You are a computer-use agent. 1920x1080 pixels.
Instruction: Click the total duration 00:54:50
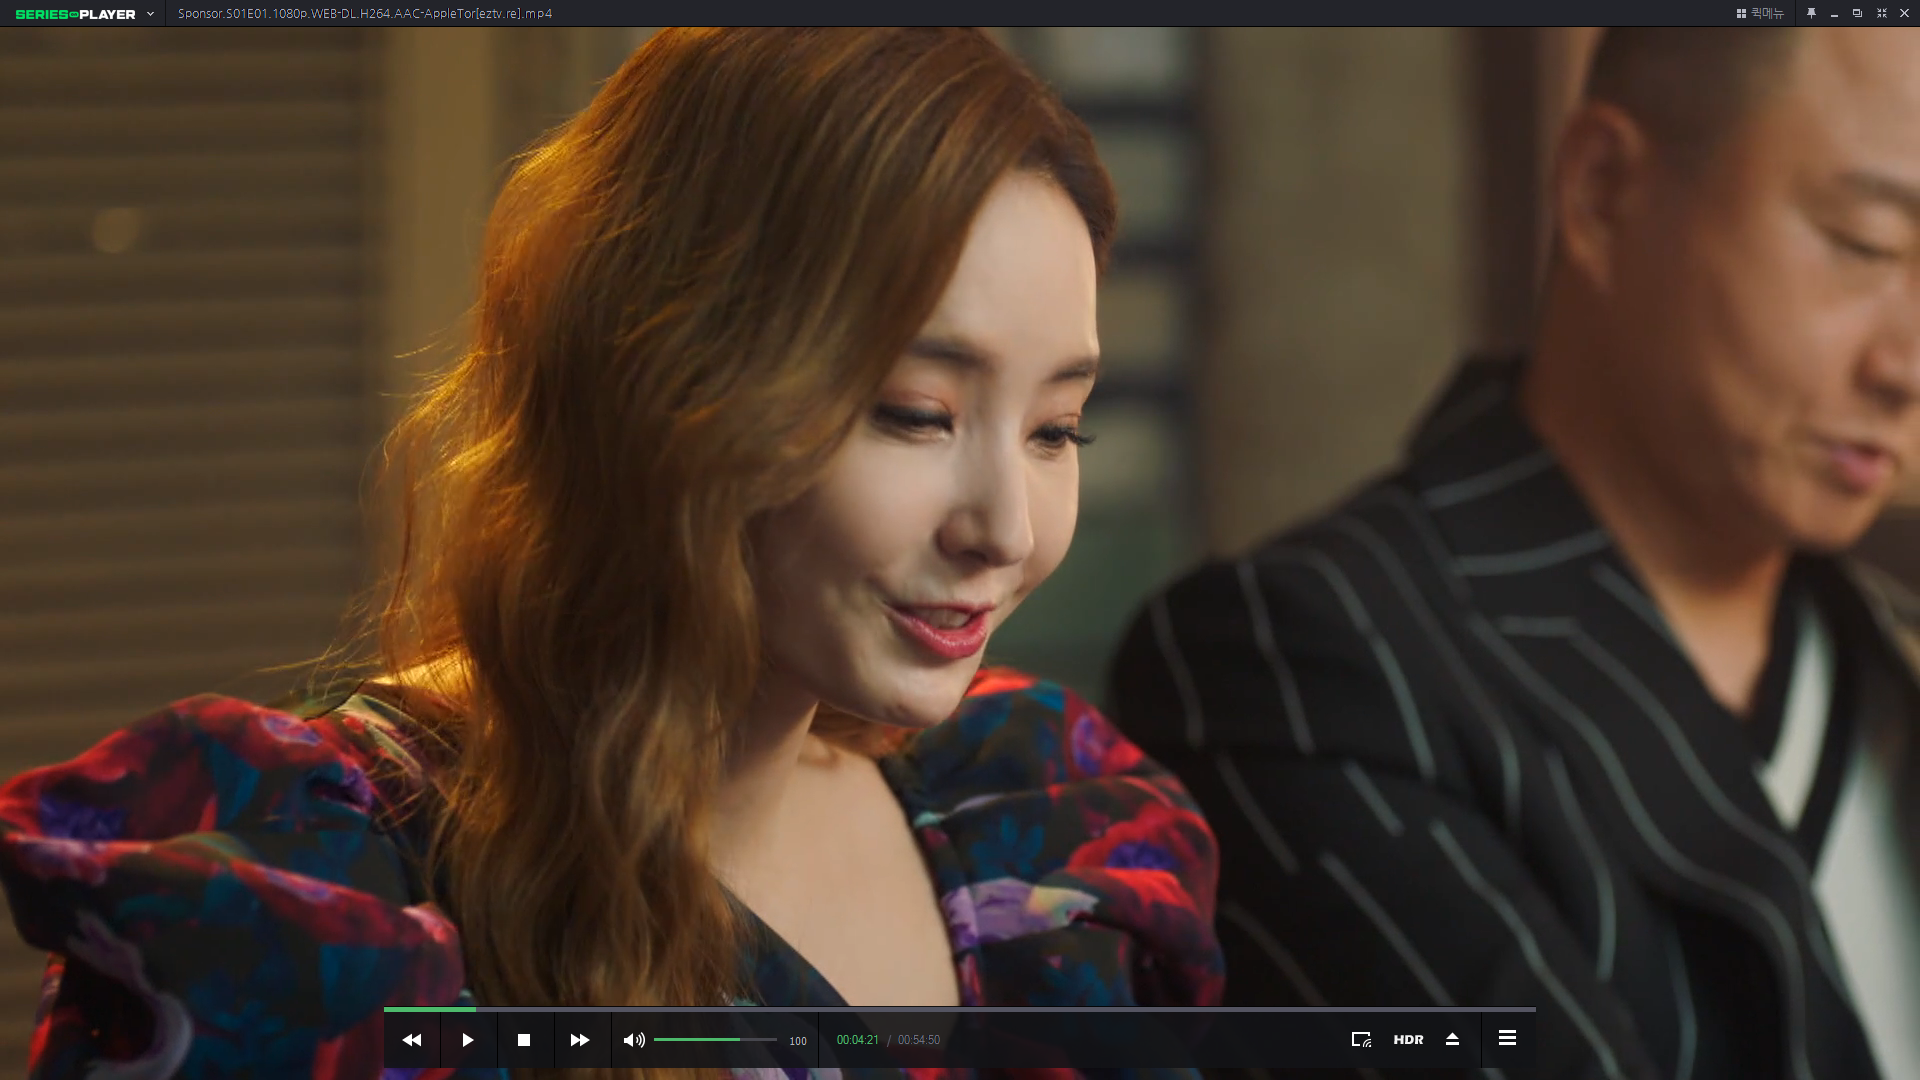pos(919,1040)
